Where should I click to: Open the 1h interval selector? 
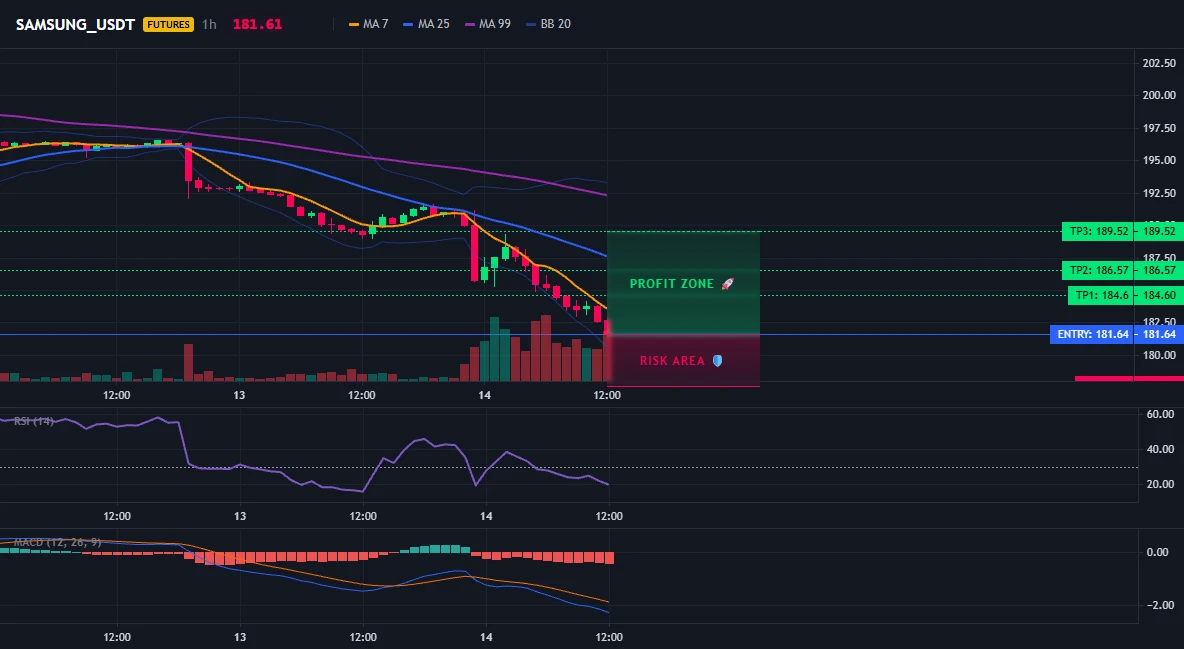pos(209,24)
